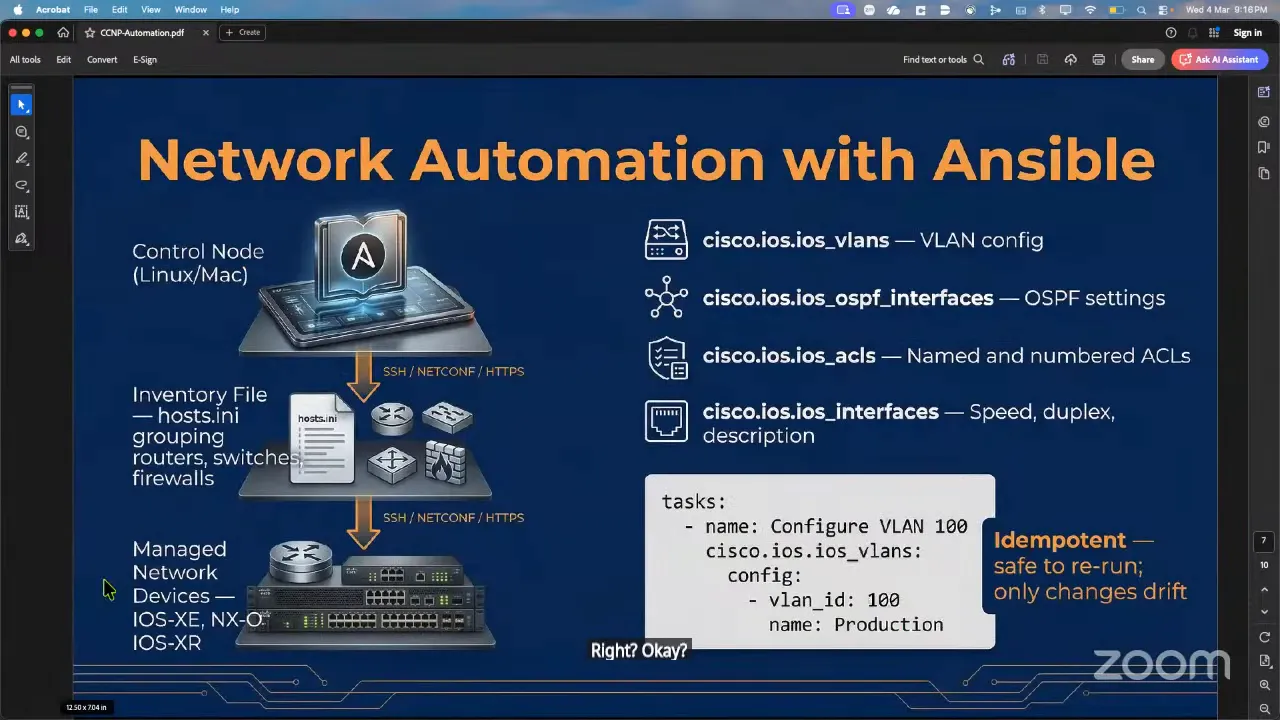Print the document via printer icon
This screenshot has width=1280, height=720.
[1098, 59]
